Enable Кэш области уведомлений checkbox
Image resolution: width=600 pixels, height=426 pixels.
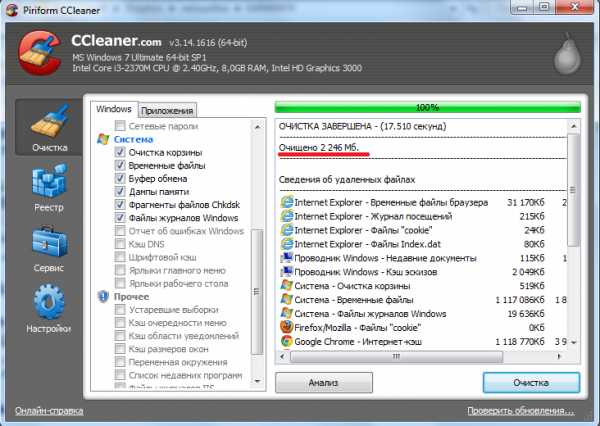(x=120, y=335)
